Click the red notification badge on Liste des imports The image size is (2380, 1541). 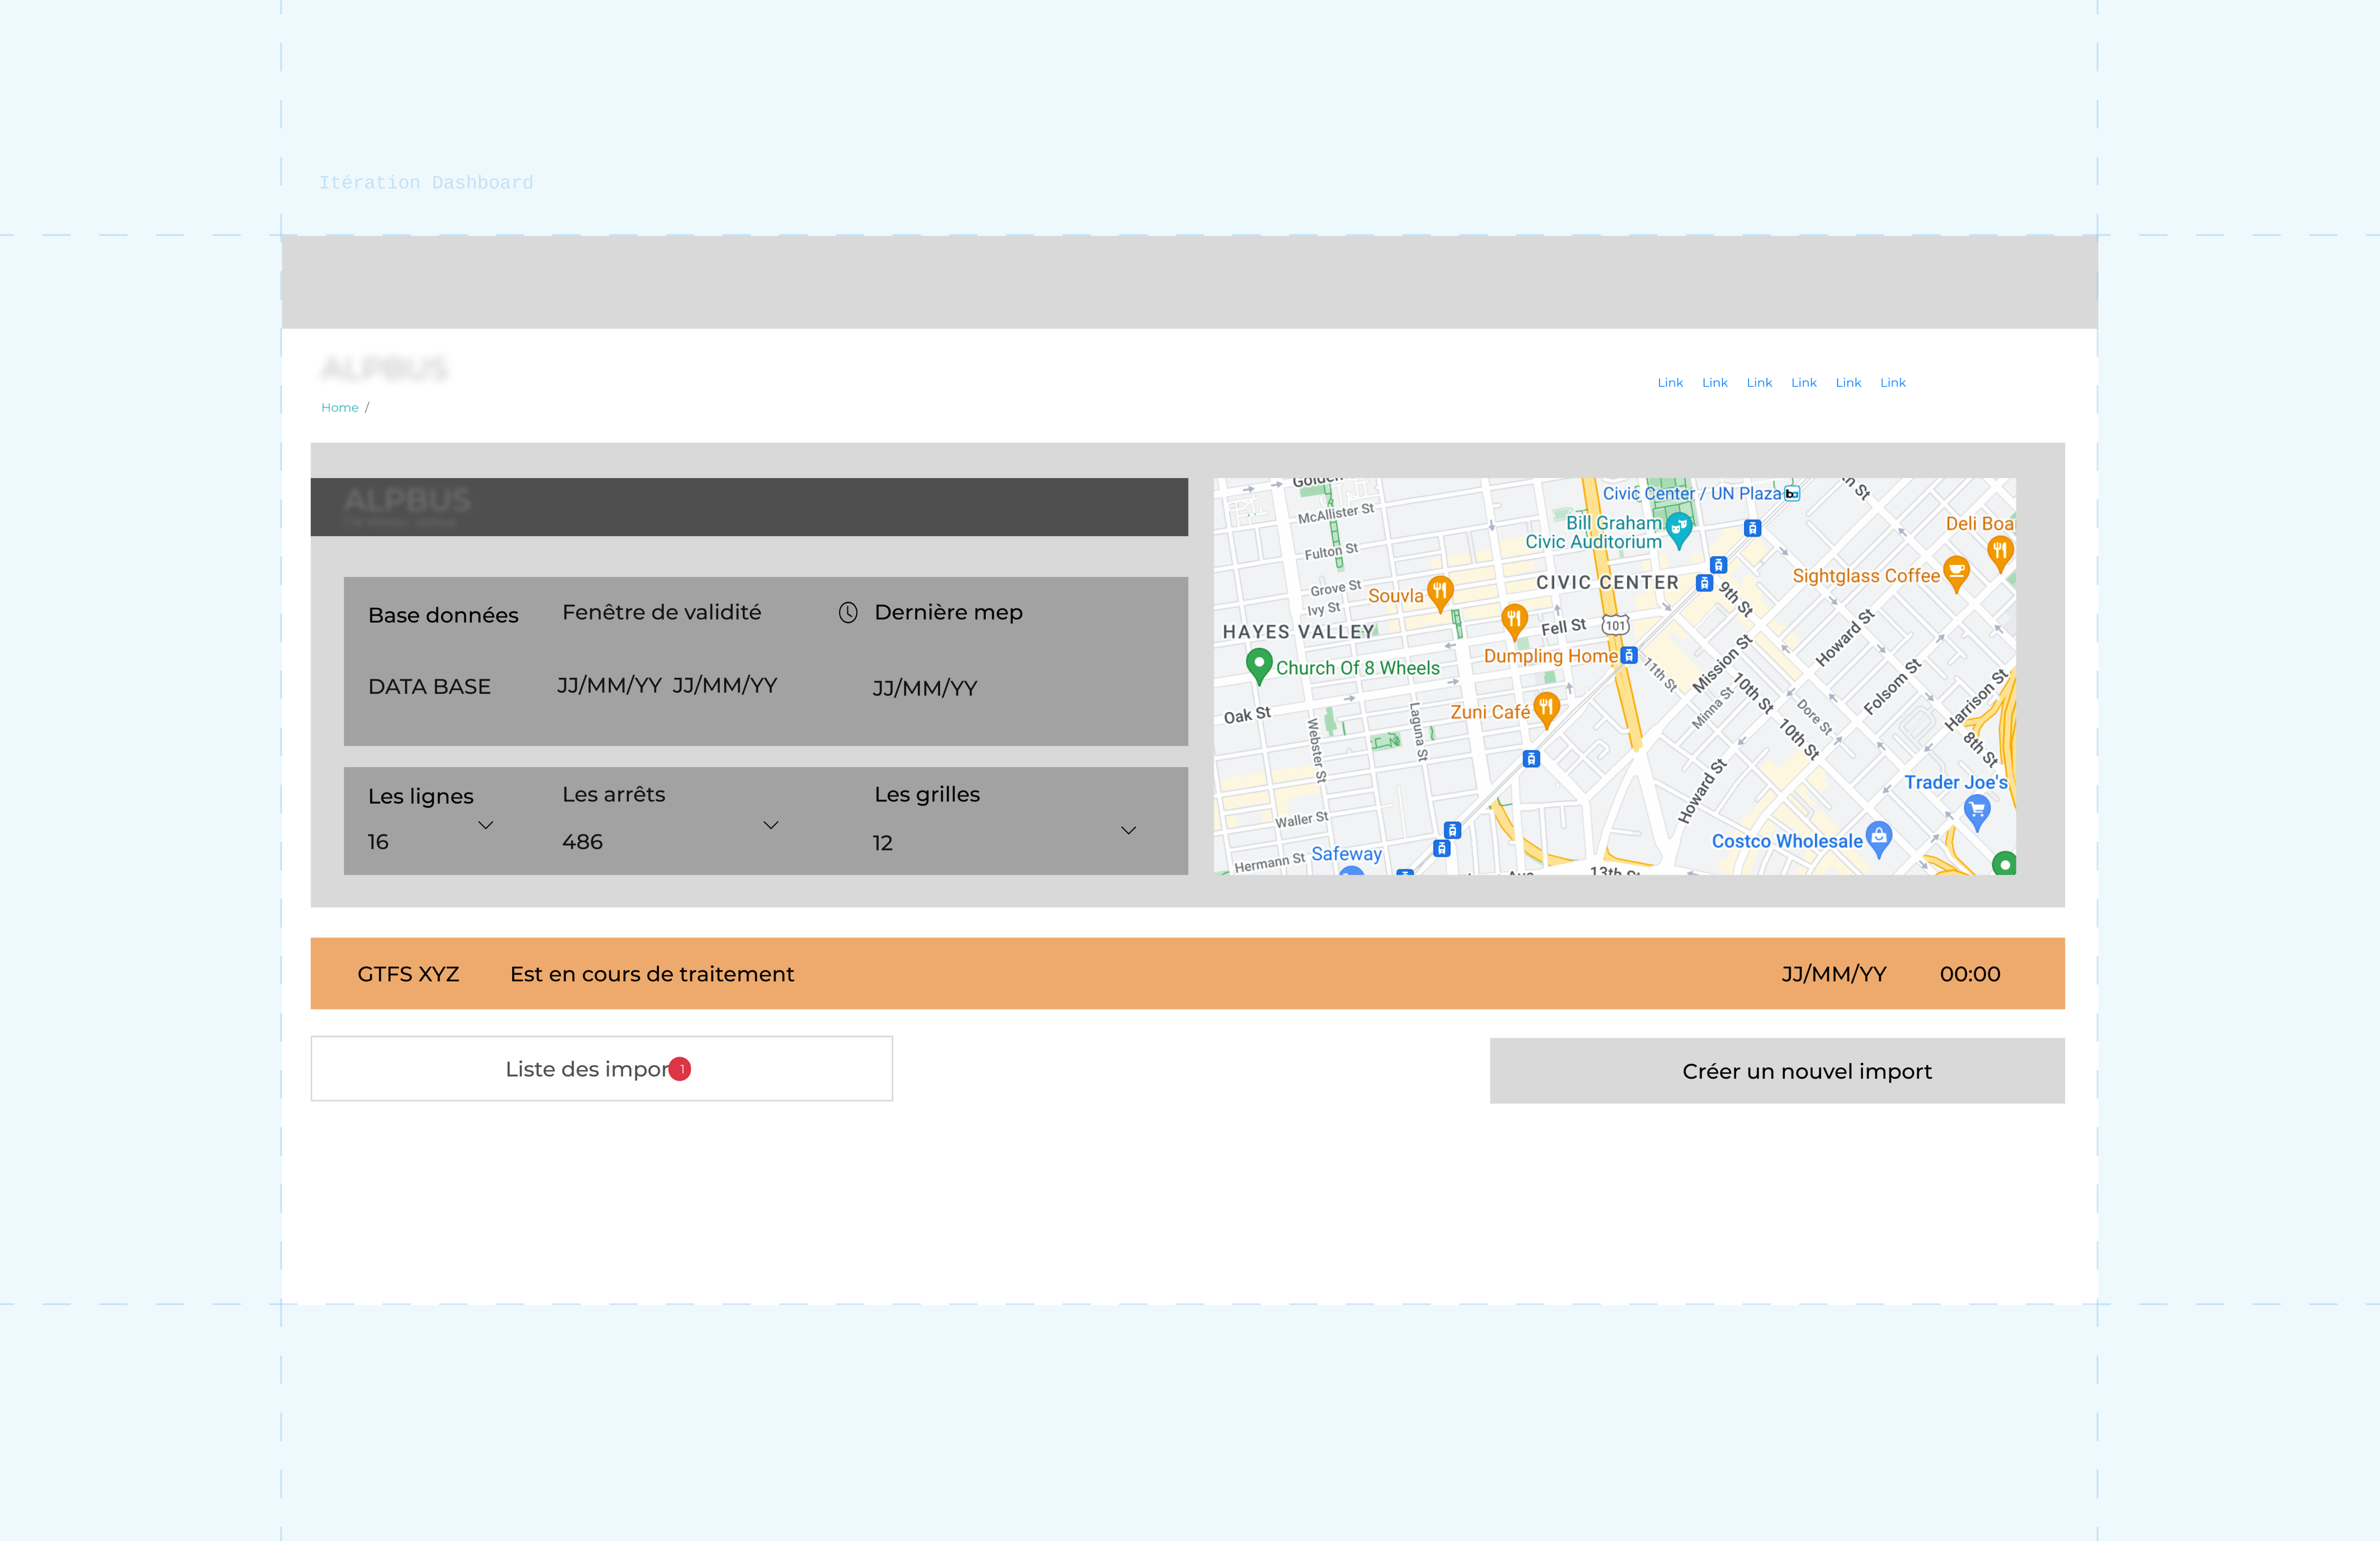680,1069
